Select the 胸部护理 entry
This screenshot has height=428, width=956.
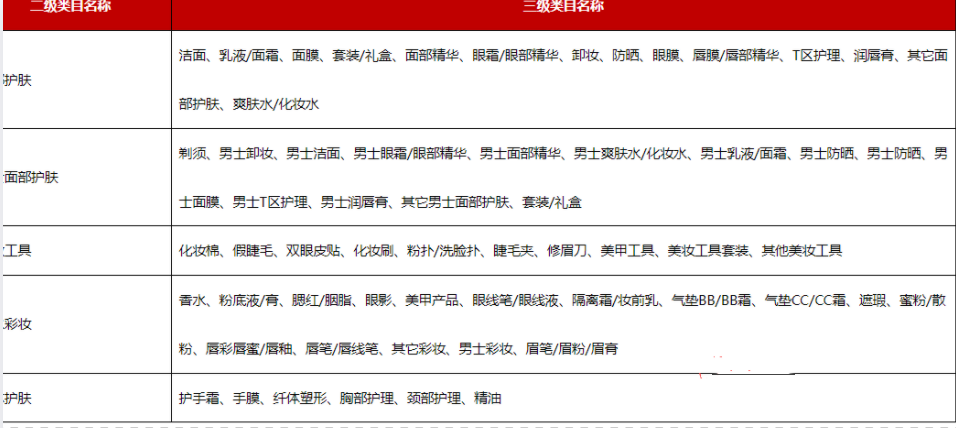tap(366, 399)
